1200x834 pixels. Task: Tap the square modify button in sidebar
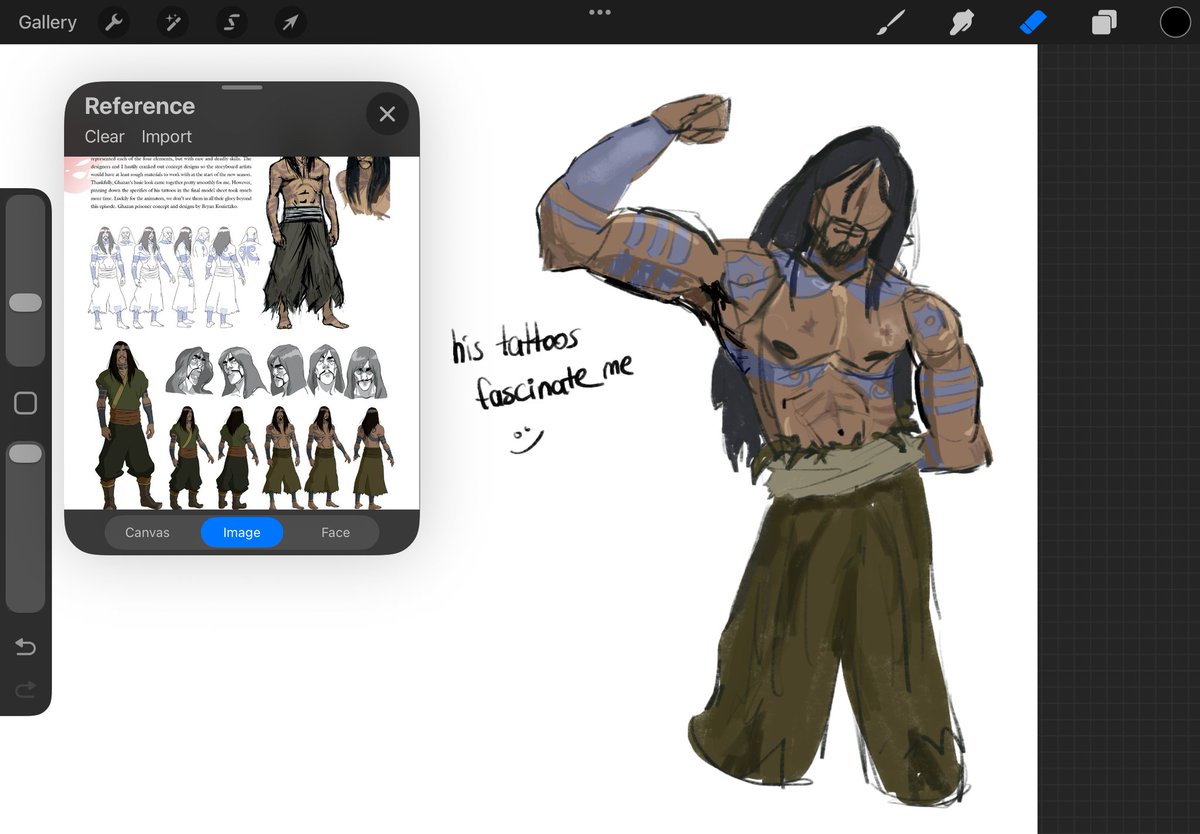[x=25, y=403]
